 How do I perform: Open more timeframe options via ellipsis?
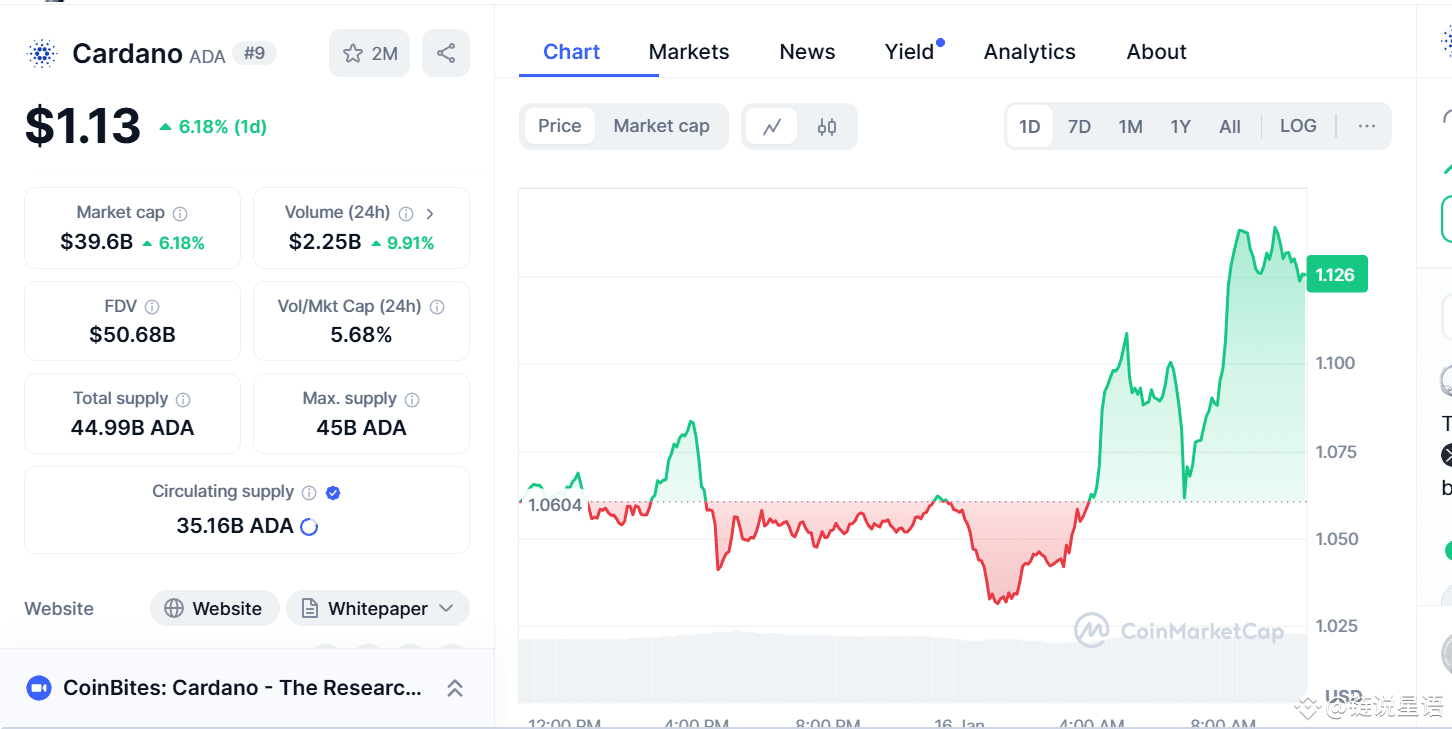(1366, 126)
